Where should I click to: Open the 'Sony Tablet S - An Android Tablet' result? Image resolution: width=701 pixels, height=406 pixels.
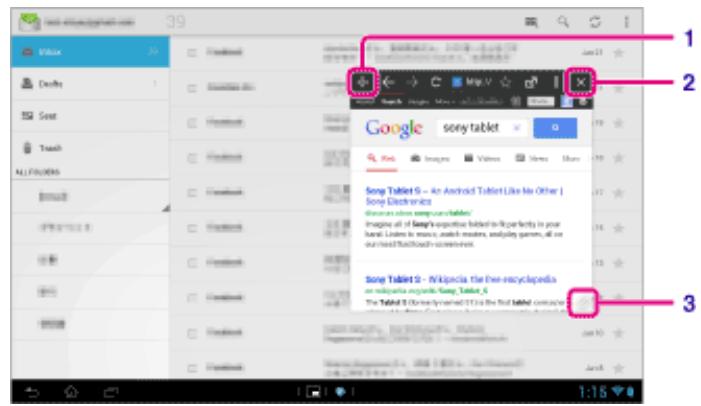(x=464, y=196)
